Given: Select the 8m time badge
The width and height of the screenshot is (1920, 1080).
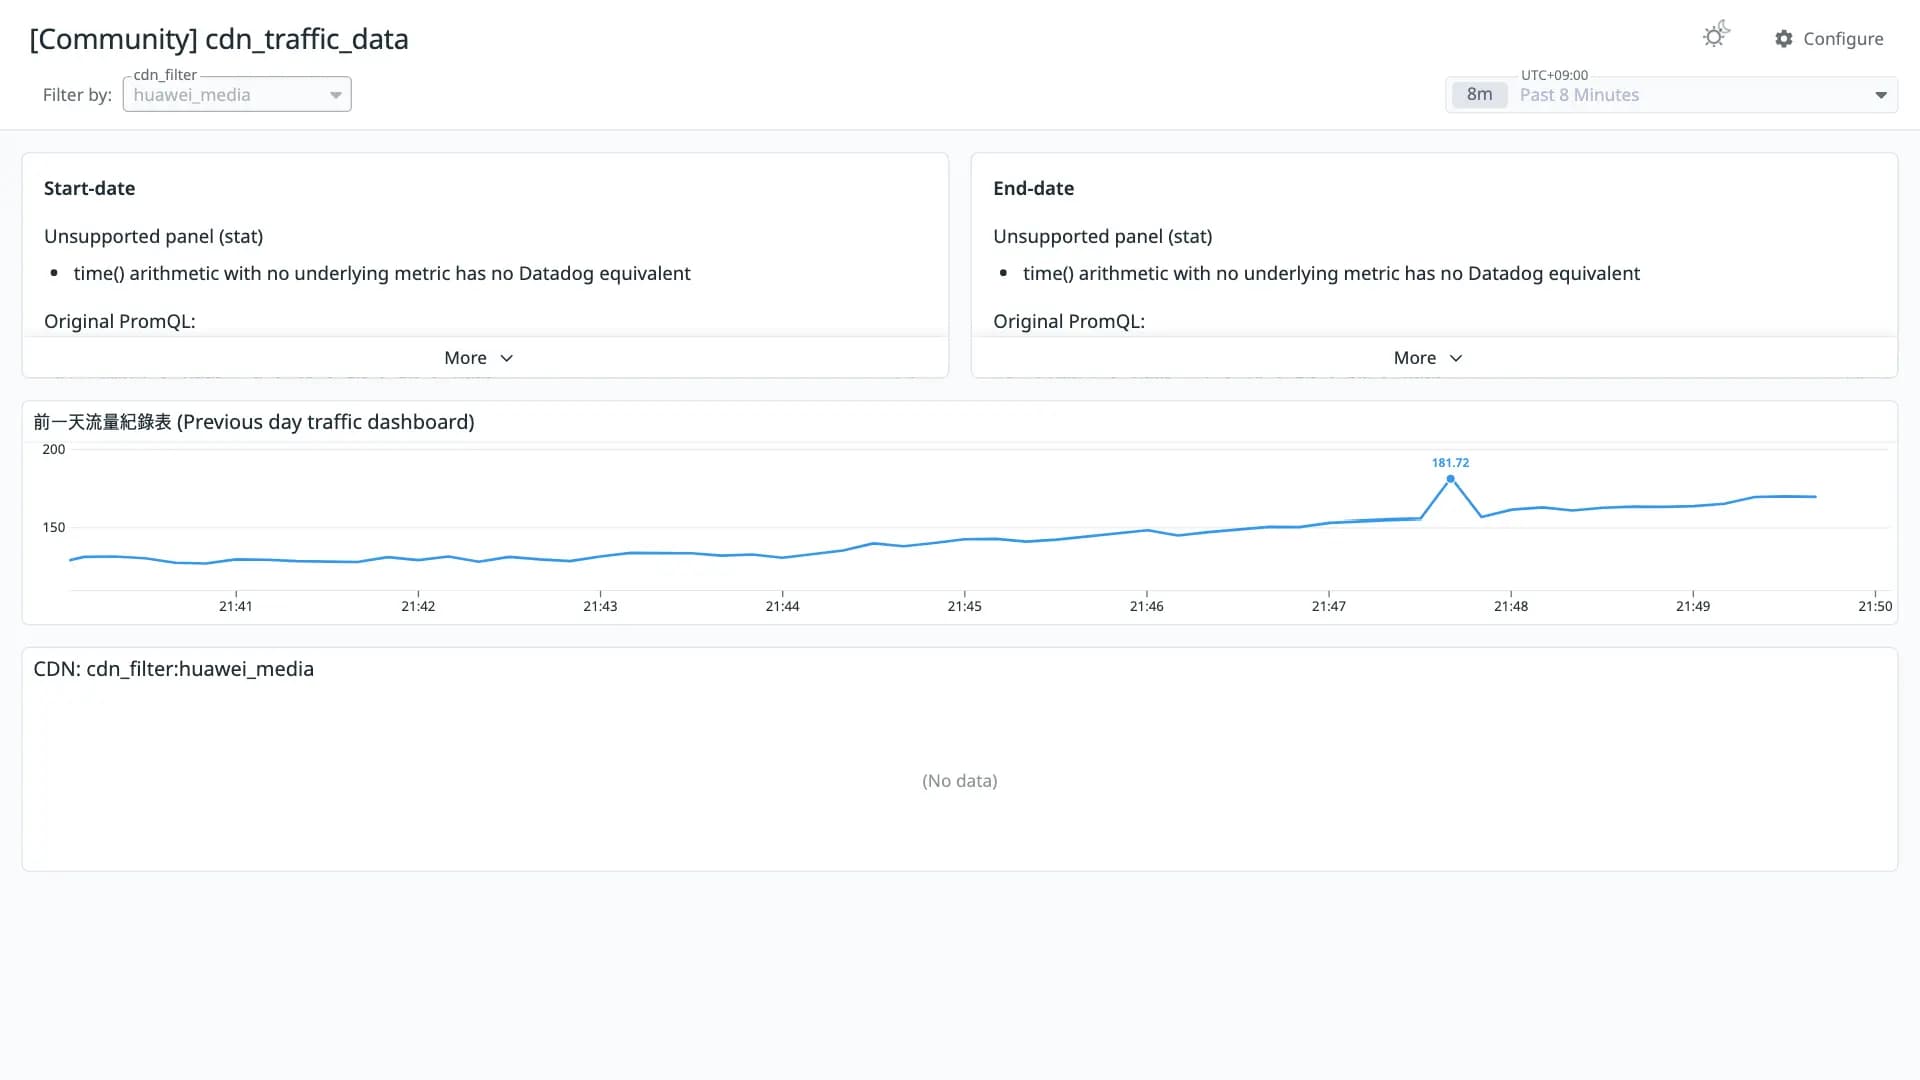Looking at the screenshot, I should [1479, 95].
